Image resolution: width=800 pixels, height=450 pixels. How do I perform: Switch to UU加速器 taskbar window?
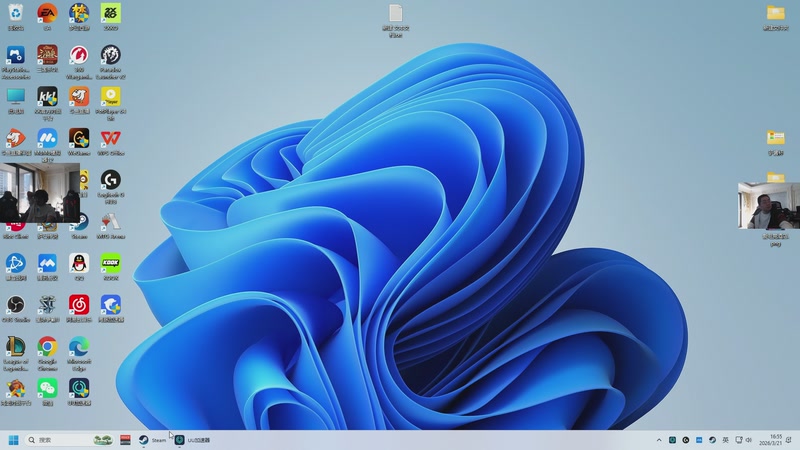pyautogui.click(x=193, y=440)
